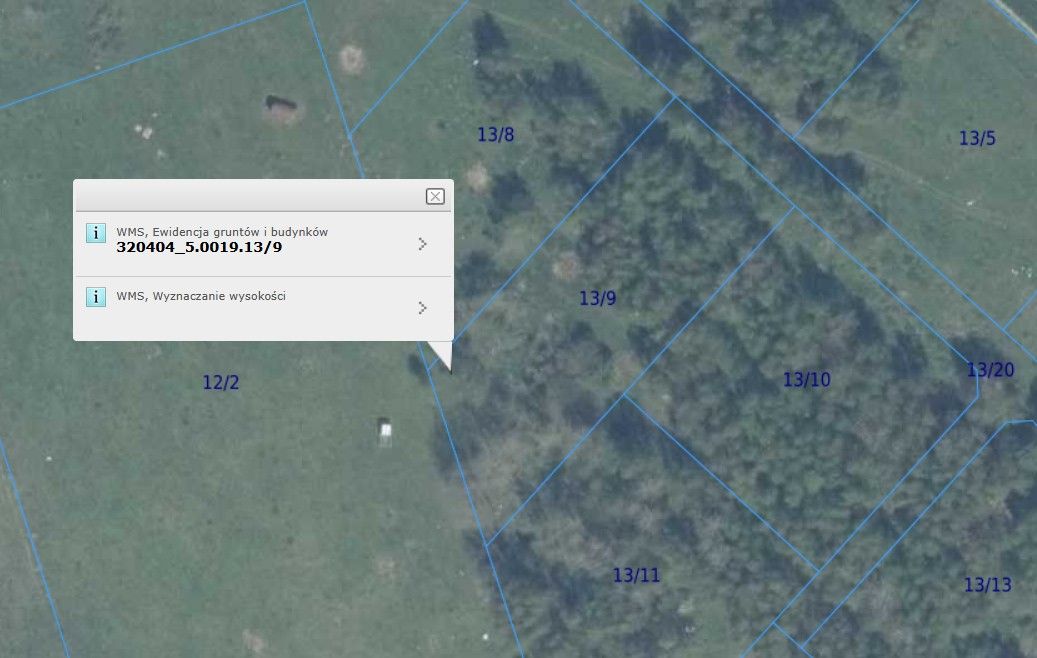This screenshot has width=1037, height=658.
Task: Open WMS, Wyznaczanie wysokości entry
Action: click(x=263, y=308)
